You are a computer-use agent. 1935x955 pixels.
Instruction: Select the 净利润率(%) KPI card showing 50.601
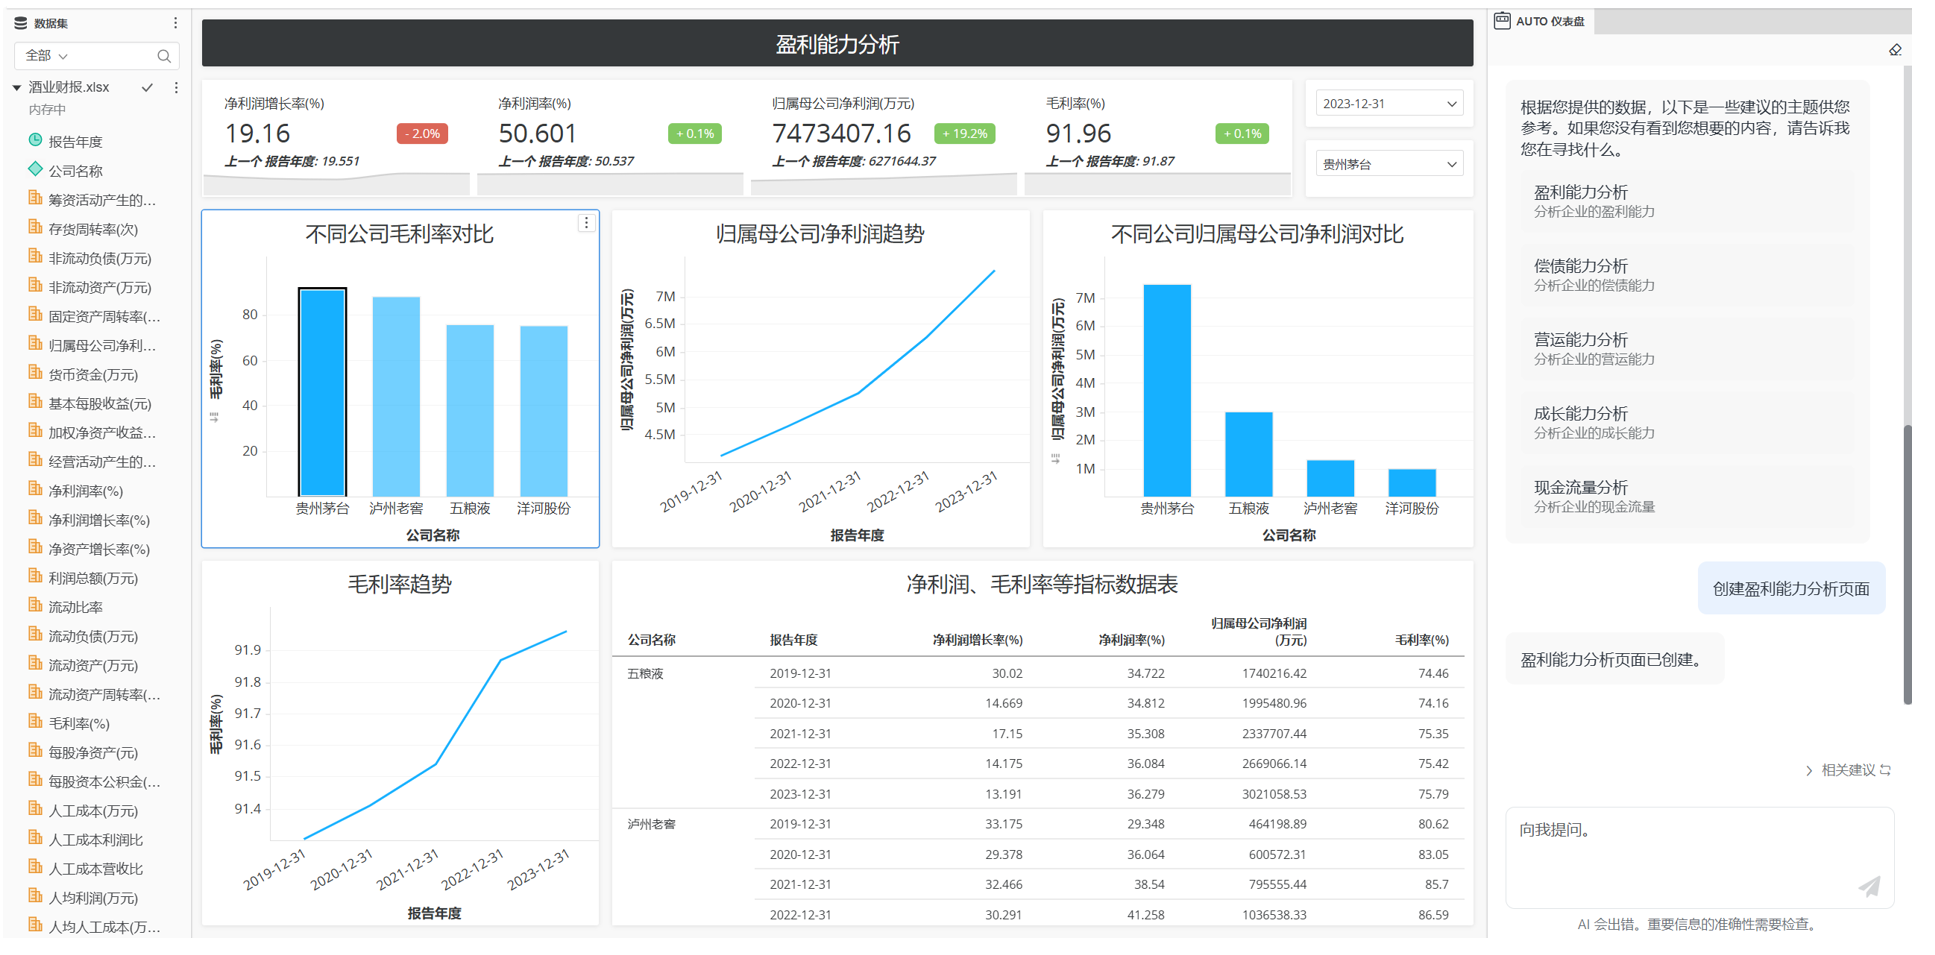pos(610,138)
